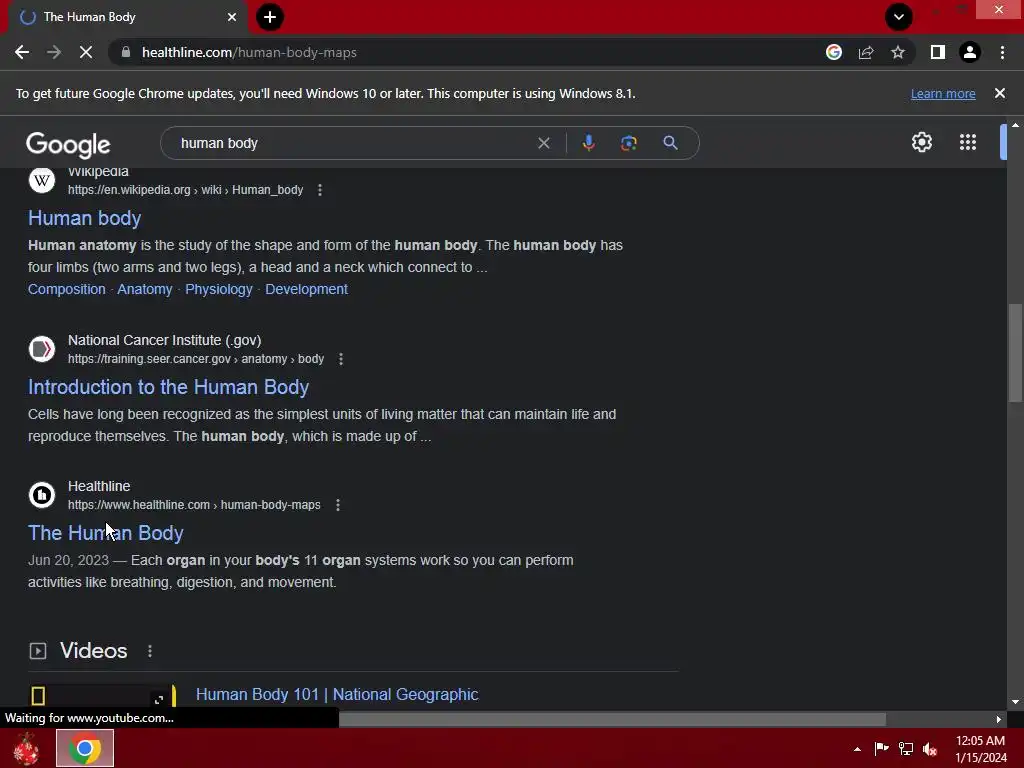Open Wikipedia Composition sublink
The width and height of the screenshot is (1024, 768).
pyautogui.click(x=67, y=289)
